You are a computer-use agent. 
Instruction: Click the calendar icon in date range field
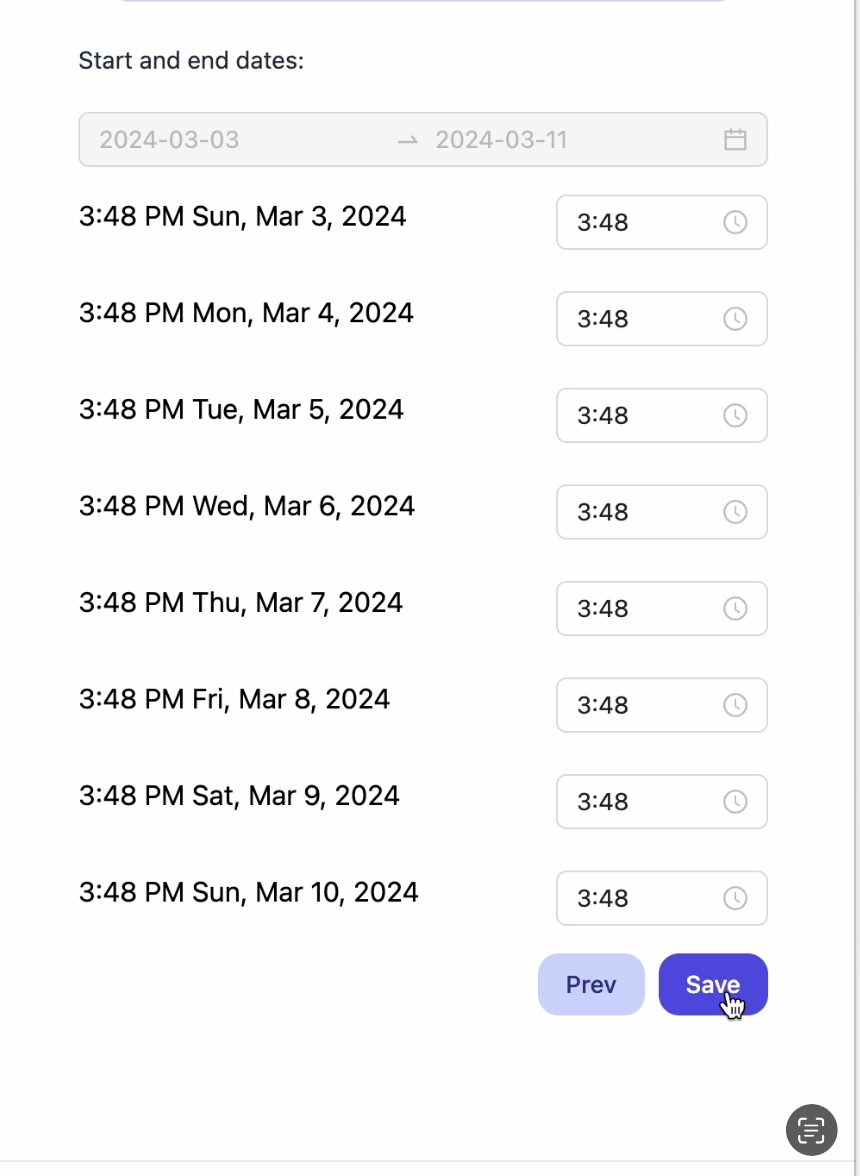tap(735, 140)
